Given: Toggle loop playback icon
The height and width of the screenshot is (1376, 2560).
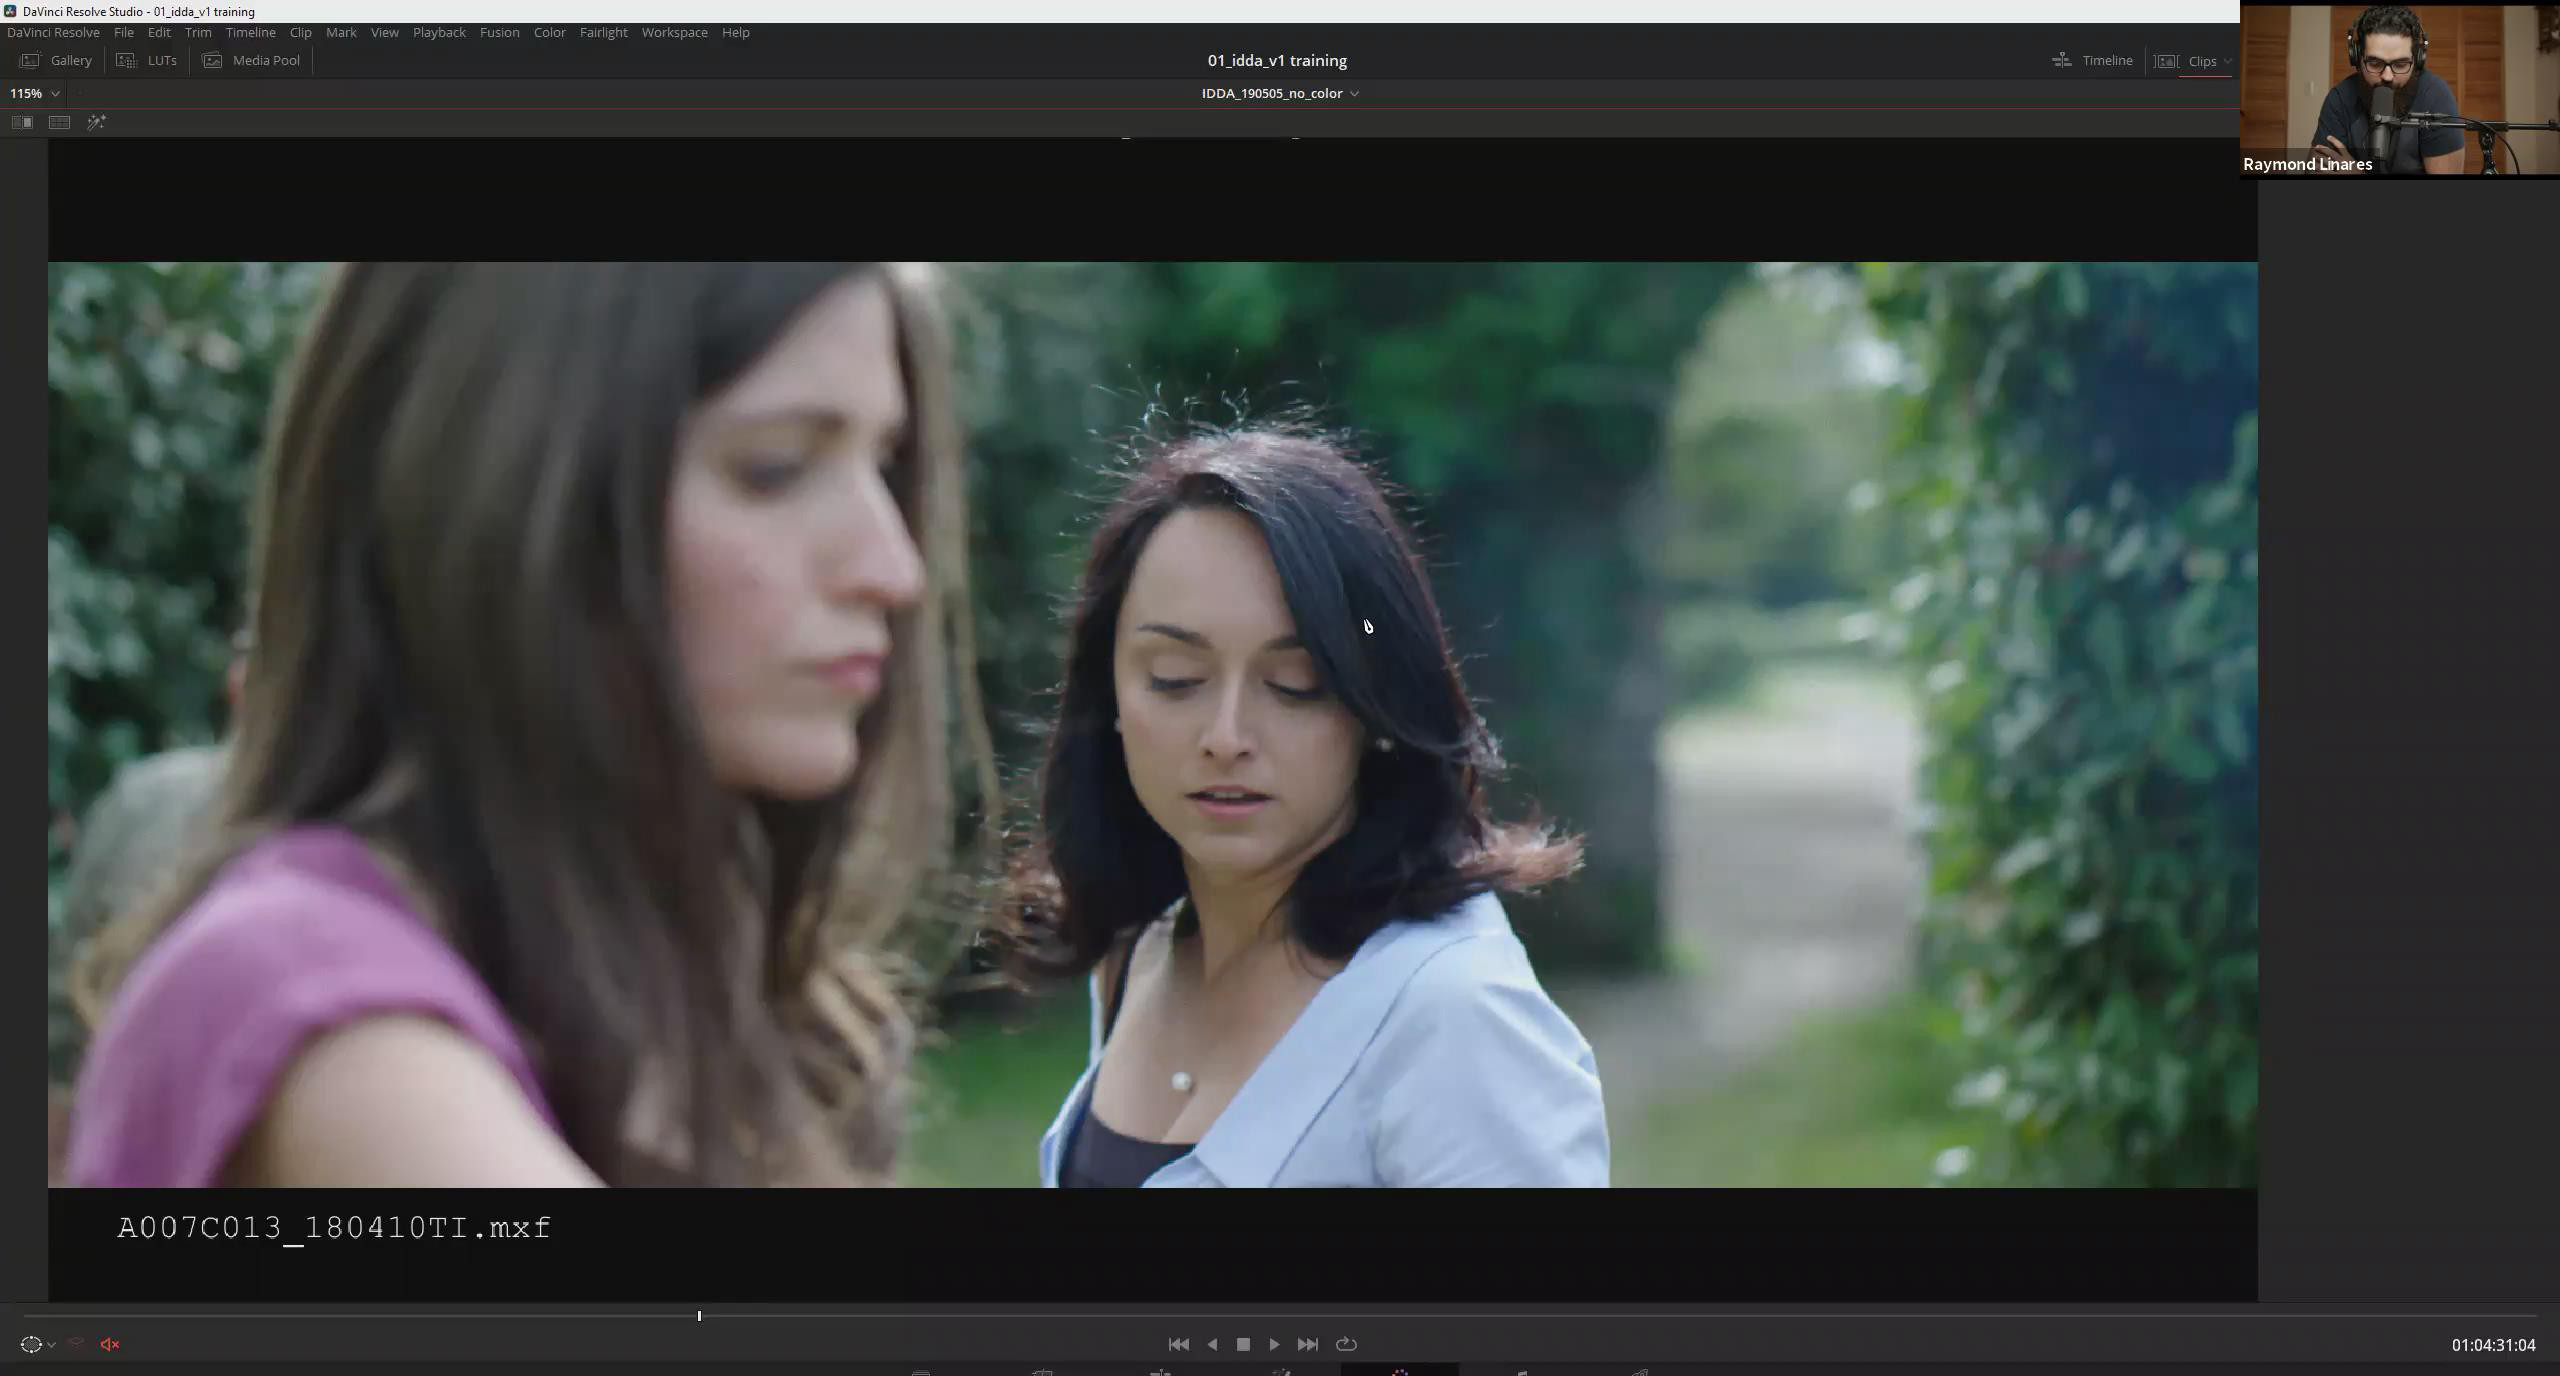Looking at the screenshot, I should tap(1346, 1344).
